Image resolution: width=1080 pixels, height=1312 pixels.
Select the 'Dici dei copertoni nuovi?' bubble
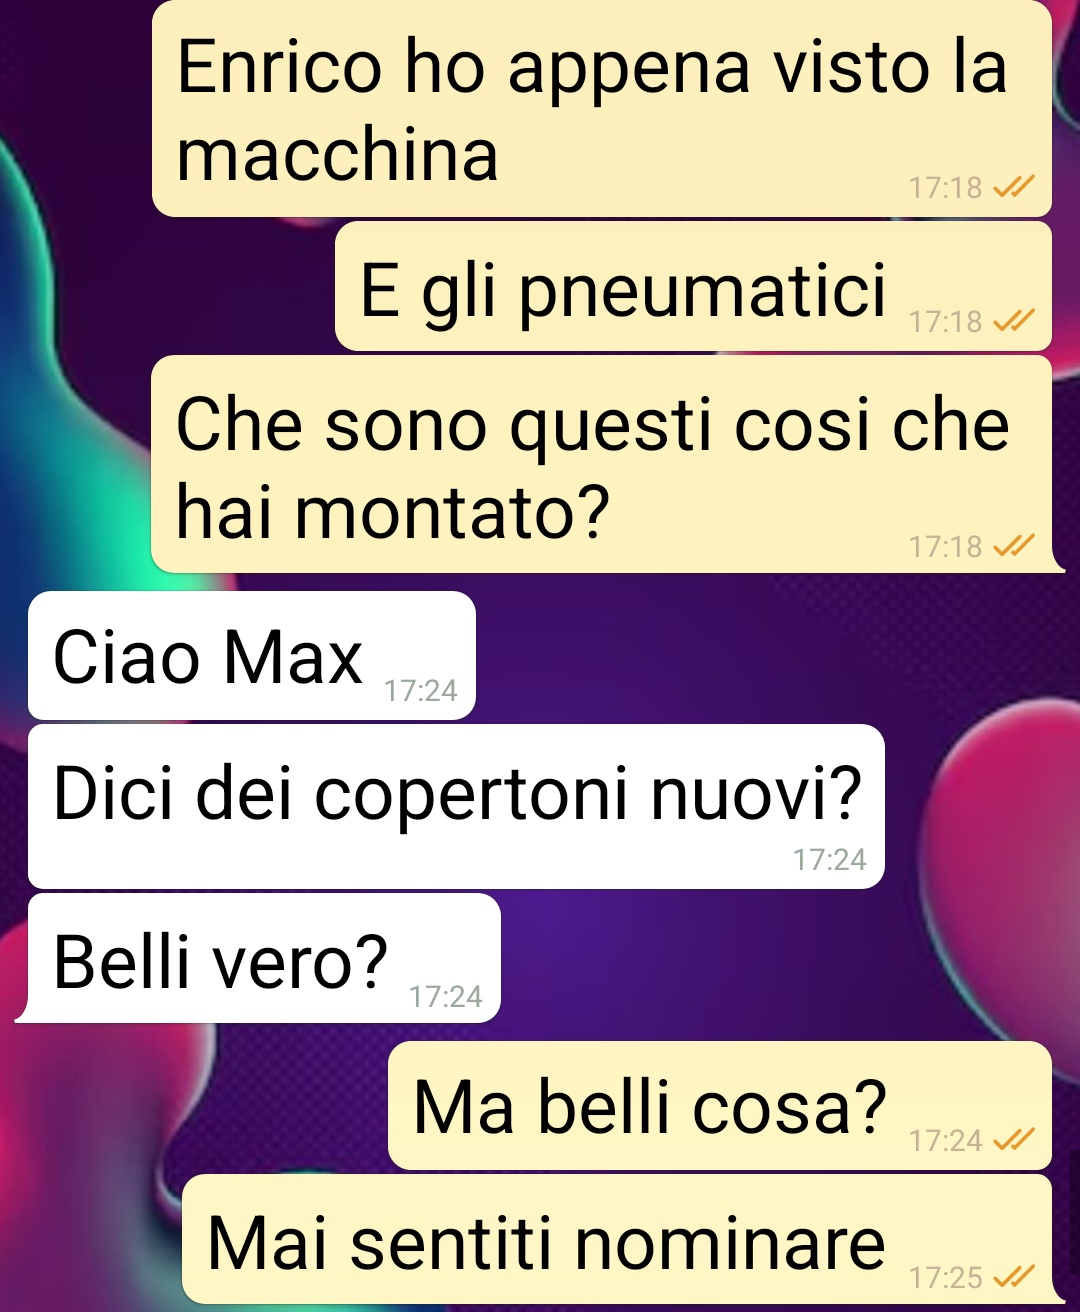(456, 806)
